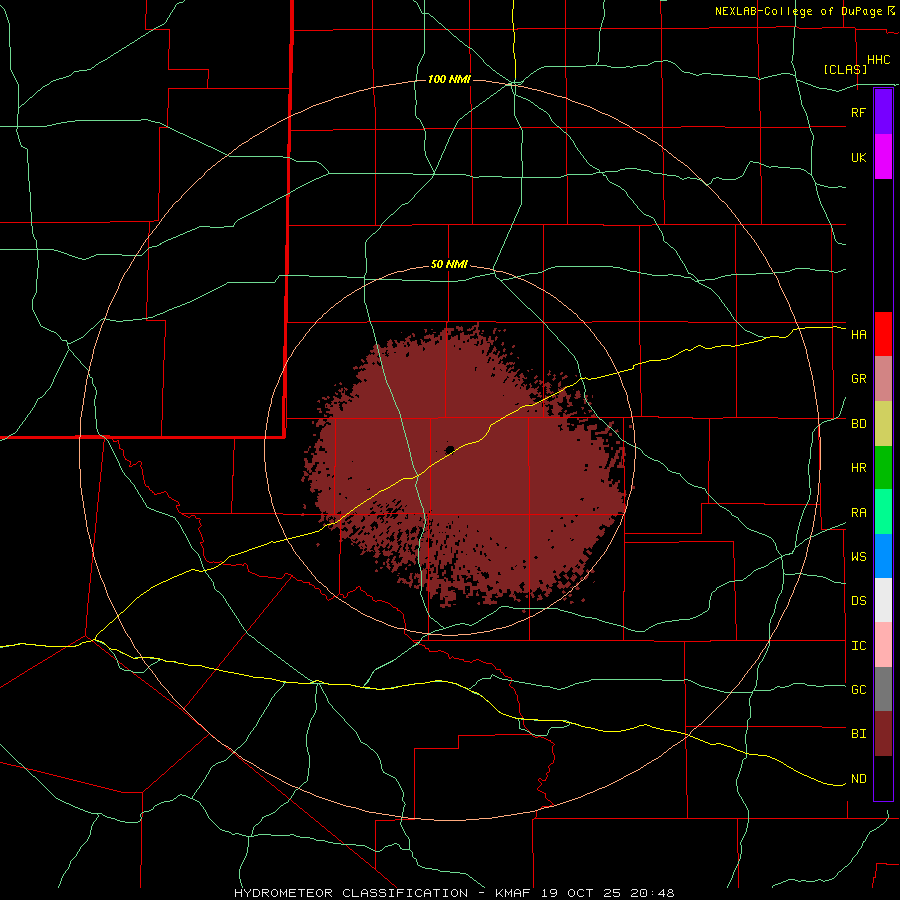Click the RF legend label
Viewport: 900px width, 900px height.
click(858, 112)
